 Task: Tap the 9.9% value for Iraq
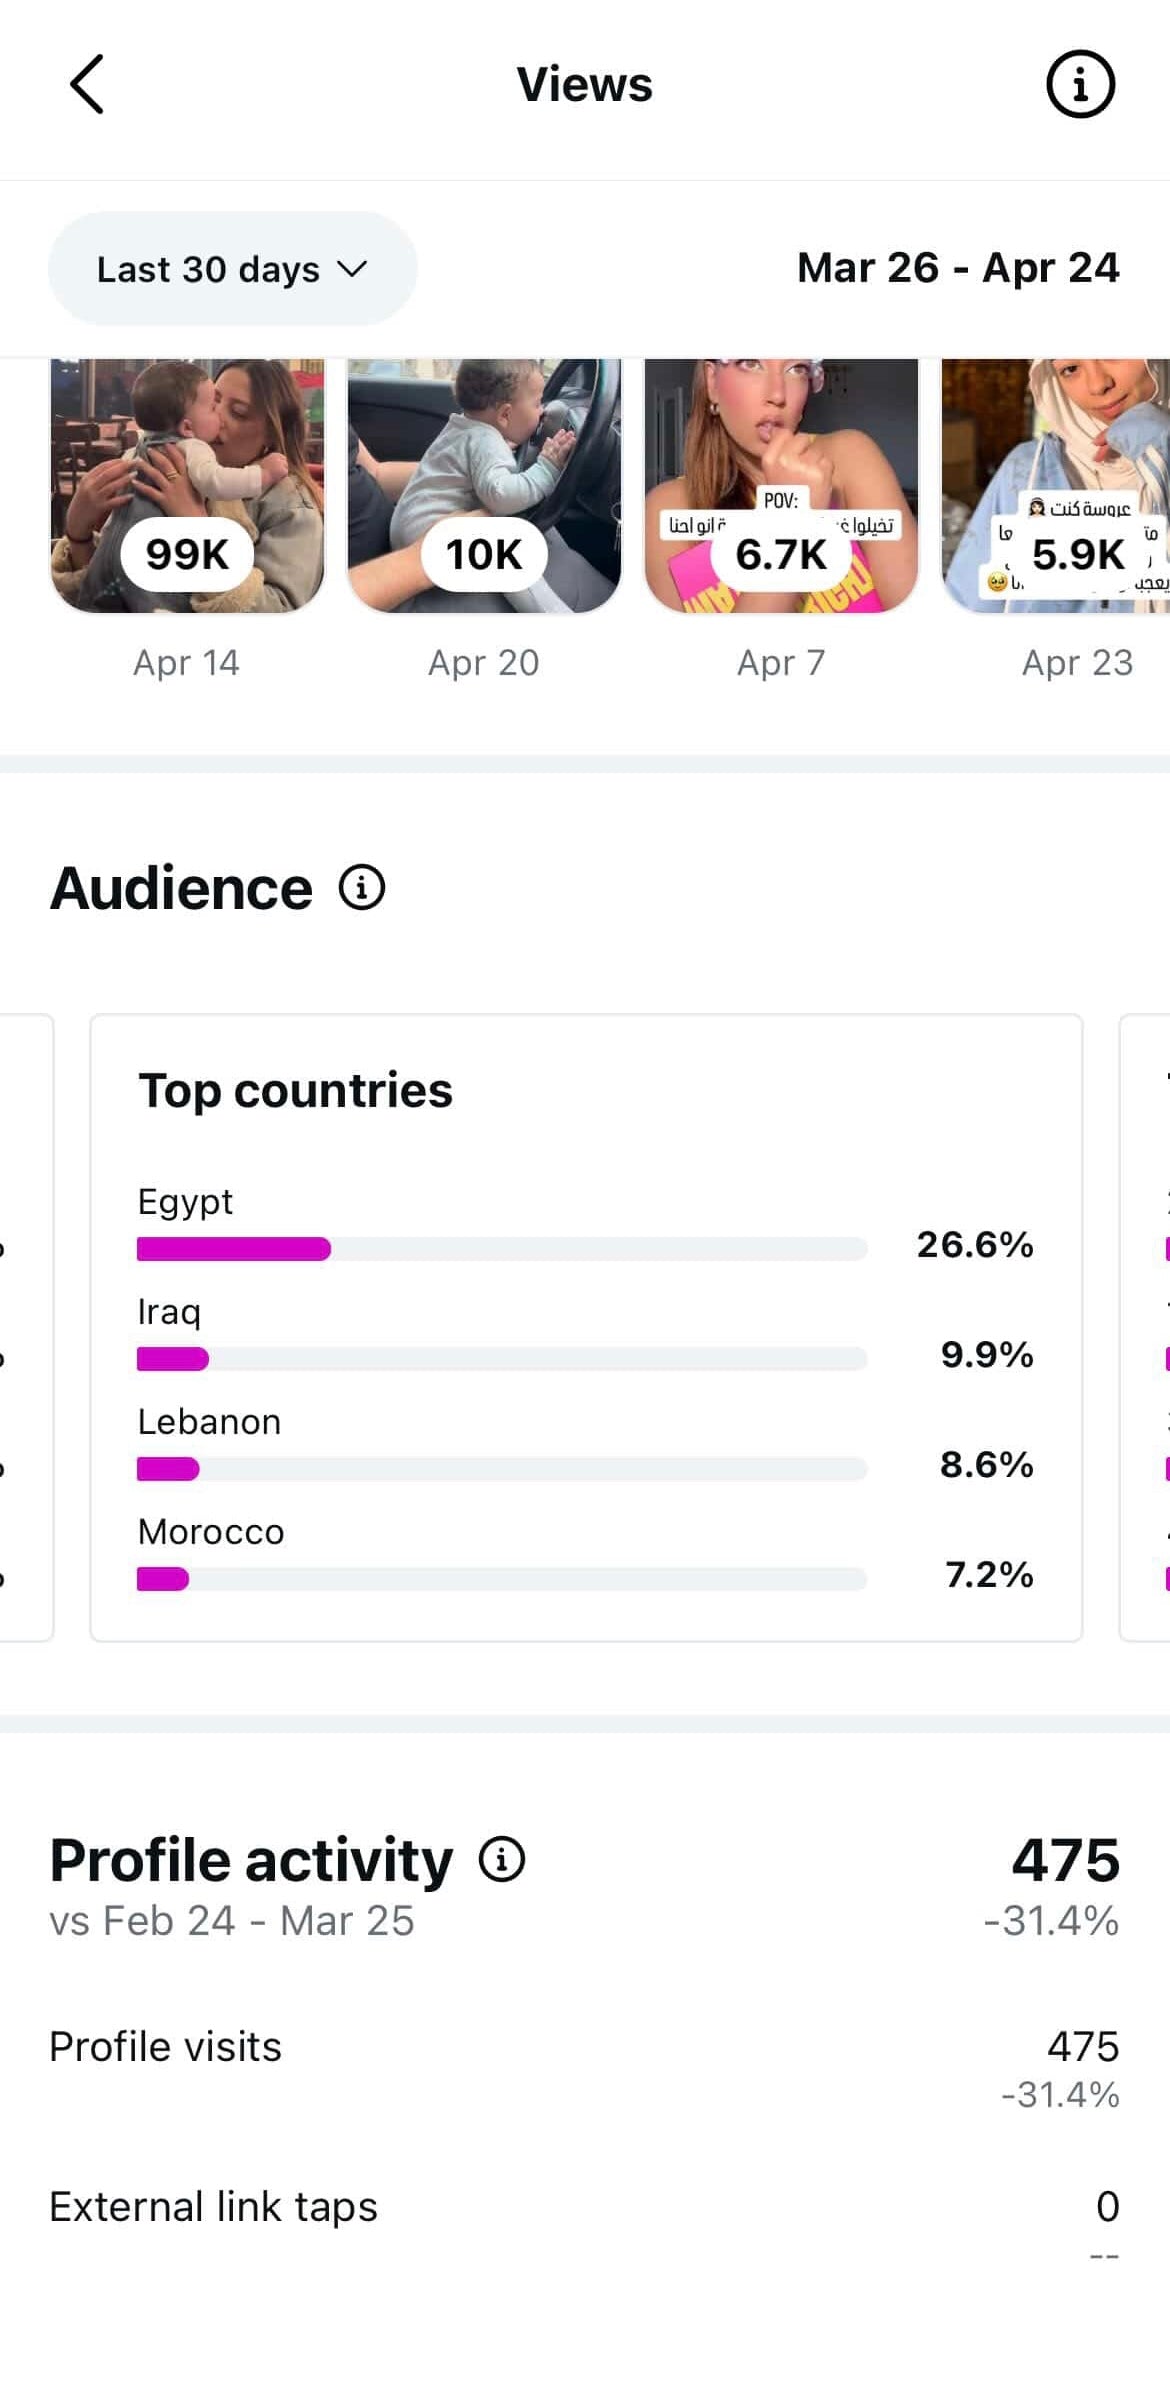[x=987, y=1354]
